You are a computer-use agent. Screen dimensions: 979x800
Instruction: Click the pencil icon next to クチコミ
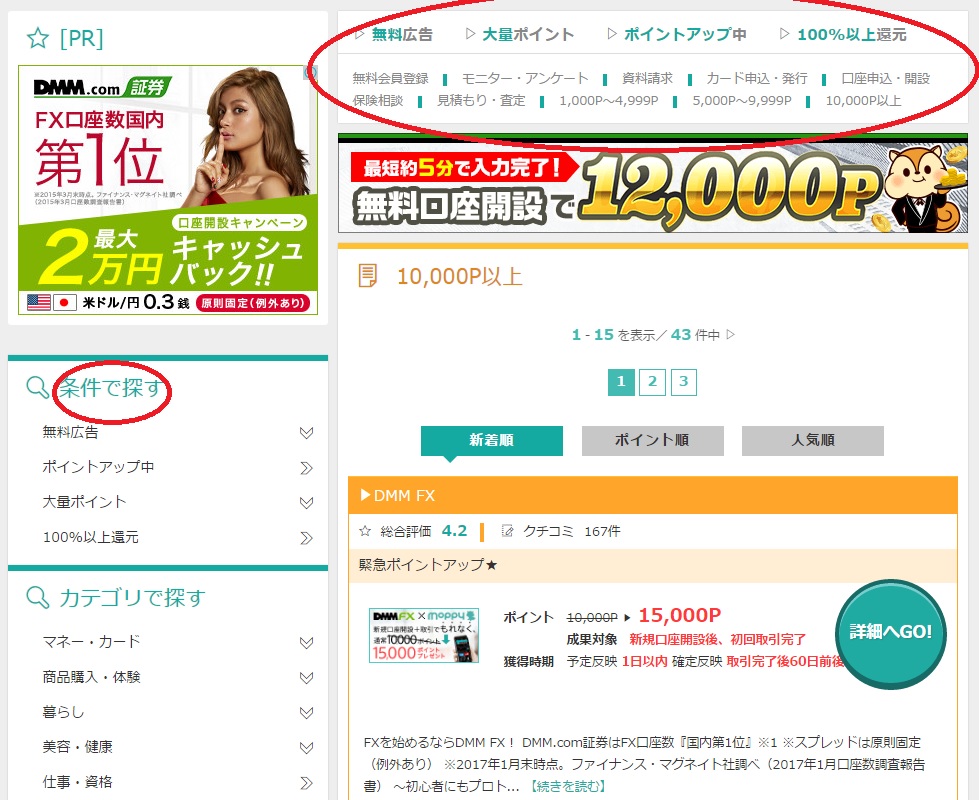pyautogui.click(x=508, y=531)
